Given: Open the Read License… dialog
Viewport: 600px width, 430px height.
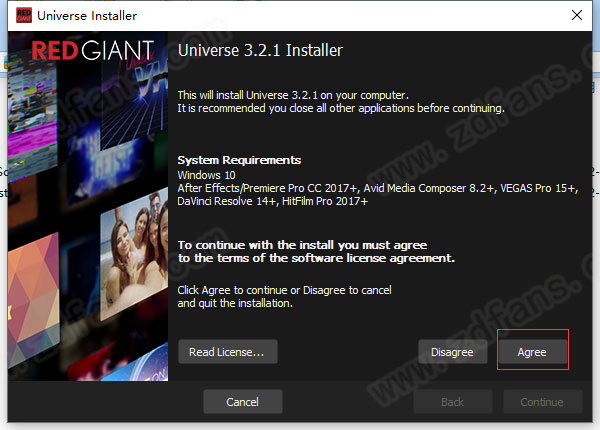Looking at the screenshot, I should pyautogui.click(x=228, y=352).
